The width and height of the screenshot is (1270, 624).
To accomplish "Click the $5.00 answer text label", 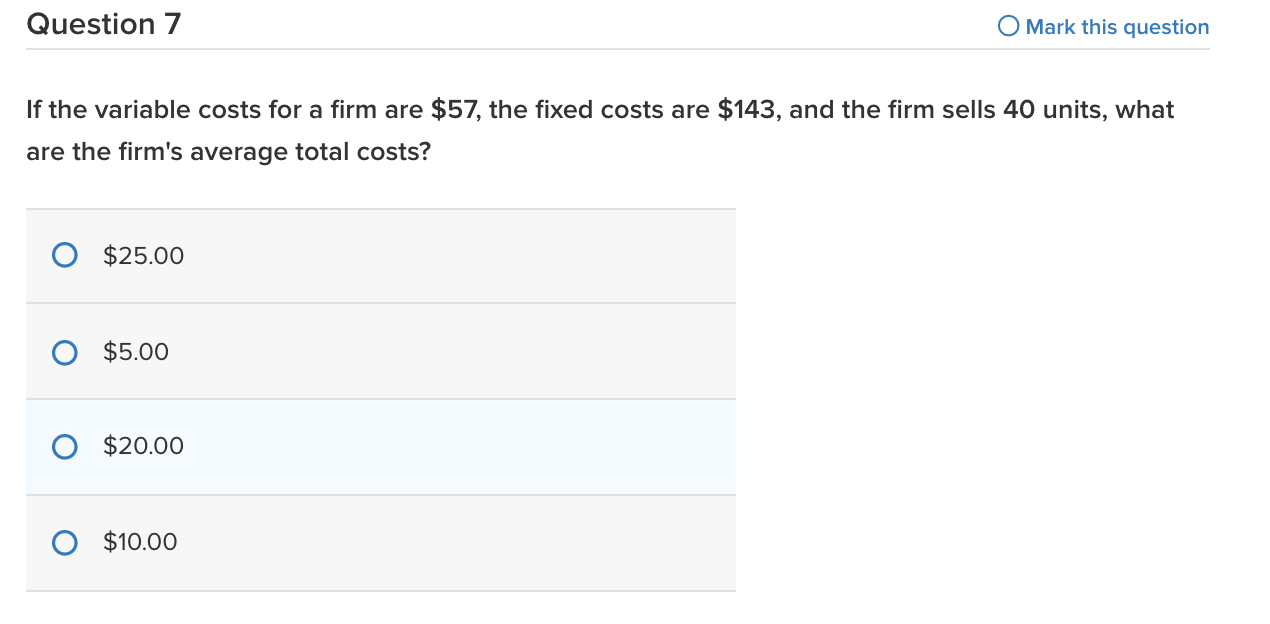I will pos(135,352).
